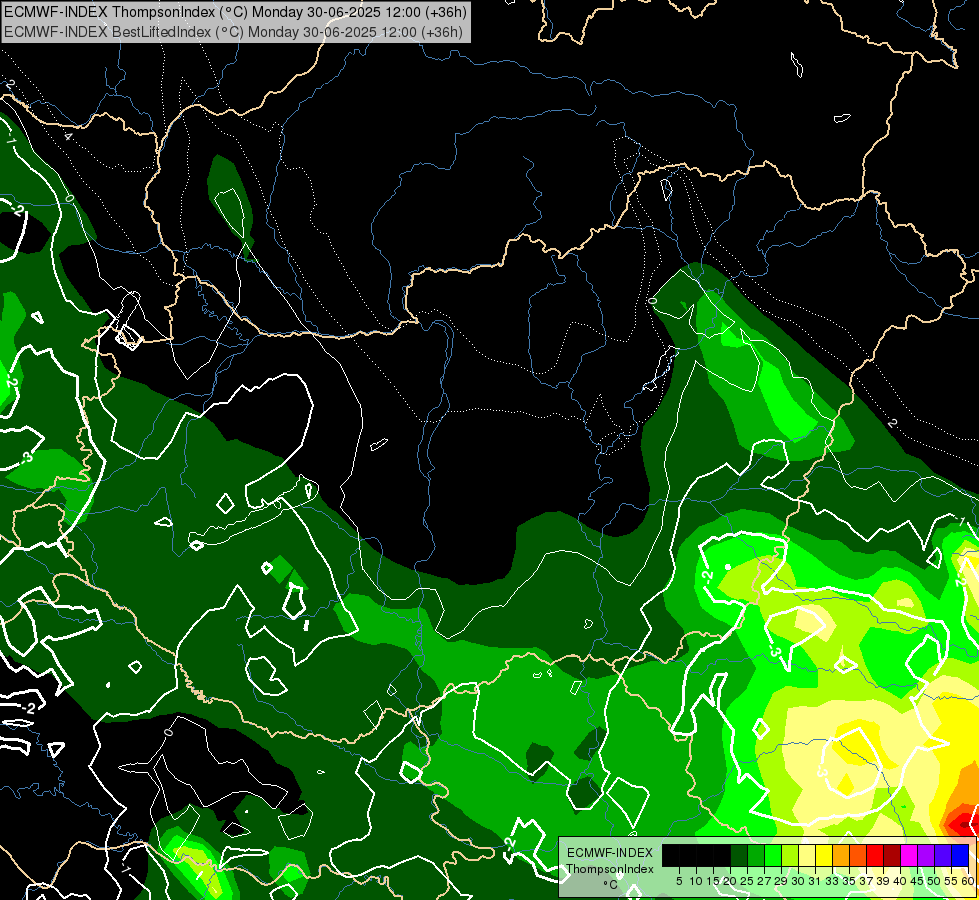Select the indigo 50-55 legend swatch
979x900 pixels.
943,855
